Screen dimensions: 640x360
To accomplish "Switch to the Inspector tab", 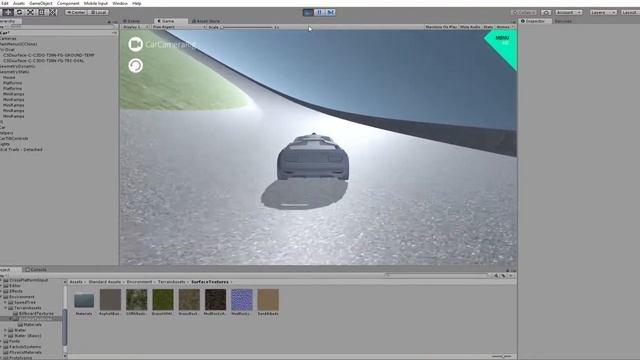I will tap(535, 21).
